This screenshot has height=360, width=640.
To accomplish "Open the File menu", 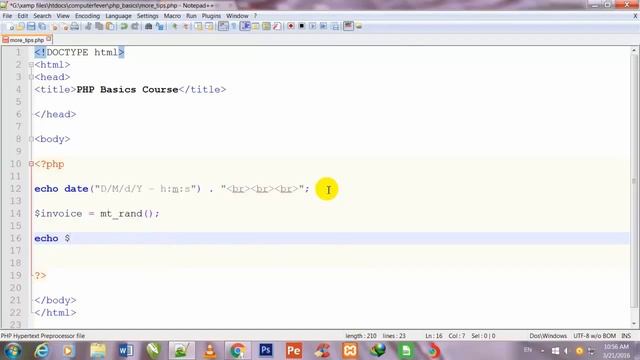I will point(7,16).
